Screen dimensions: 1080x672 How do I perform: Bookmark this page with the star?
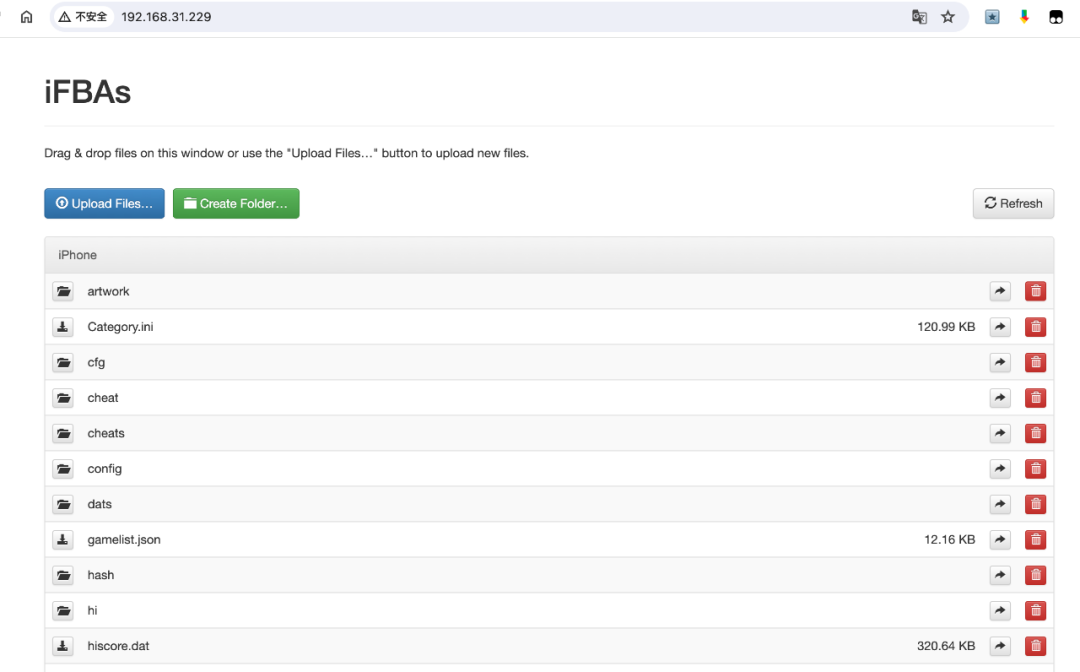pyautogui.click(x=948, y=17)
